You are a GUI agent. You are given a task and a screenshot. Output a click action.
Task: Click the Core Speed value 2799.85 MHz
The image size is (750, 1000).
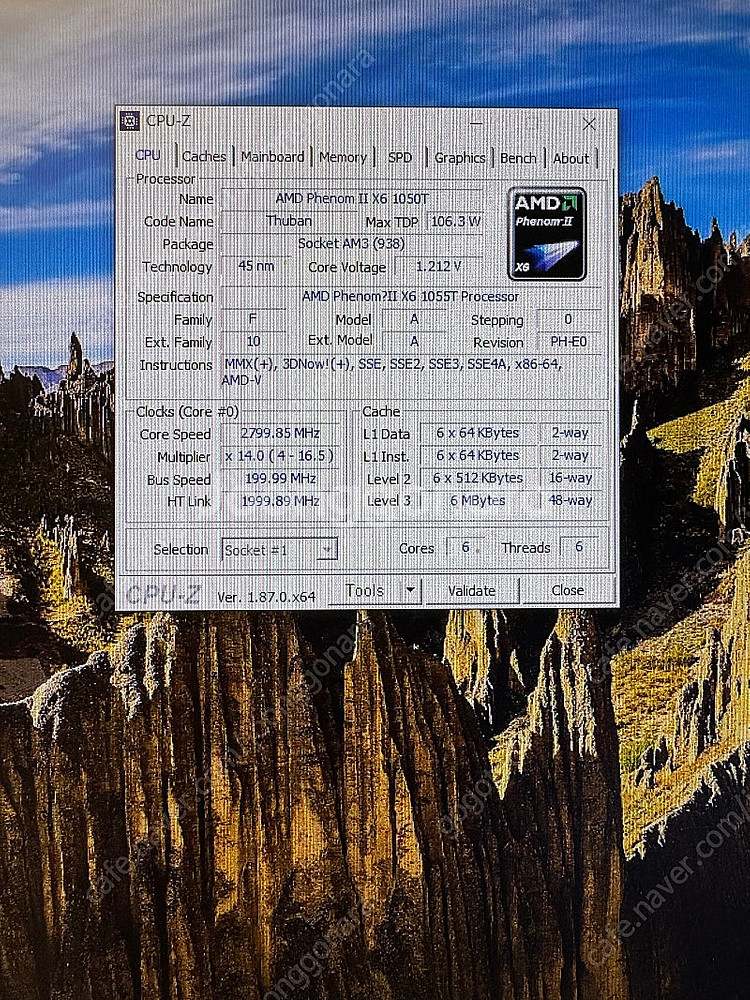280,434
